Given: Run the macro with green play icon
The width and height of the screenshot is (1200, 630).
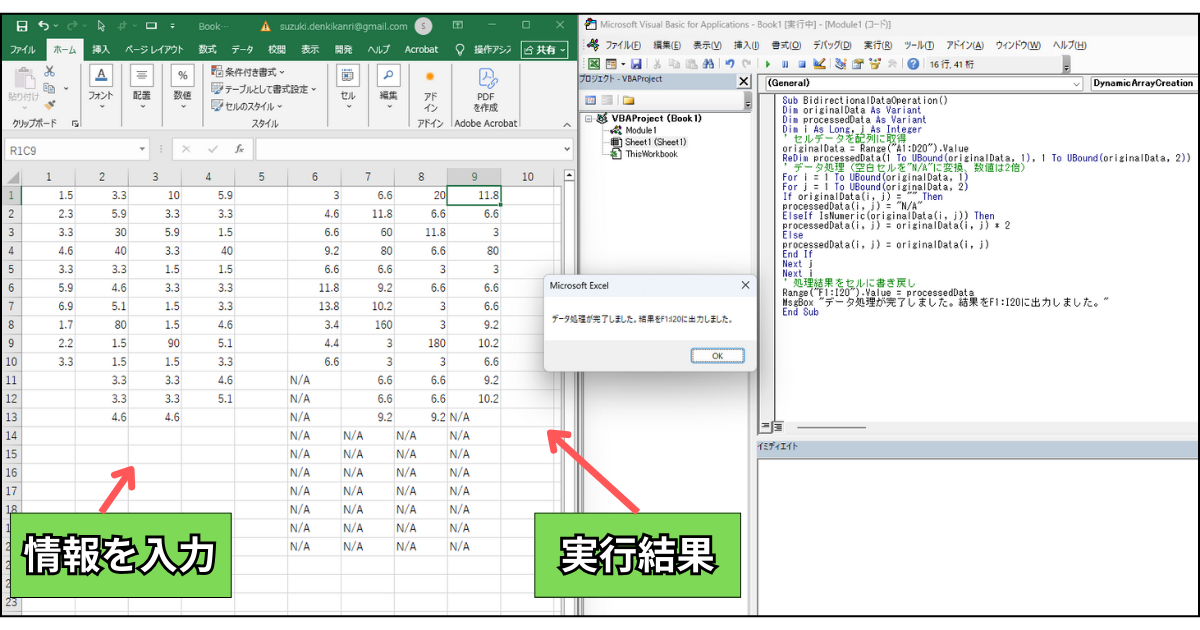Looking at the screenshot, I should 768,64.
